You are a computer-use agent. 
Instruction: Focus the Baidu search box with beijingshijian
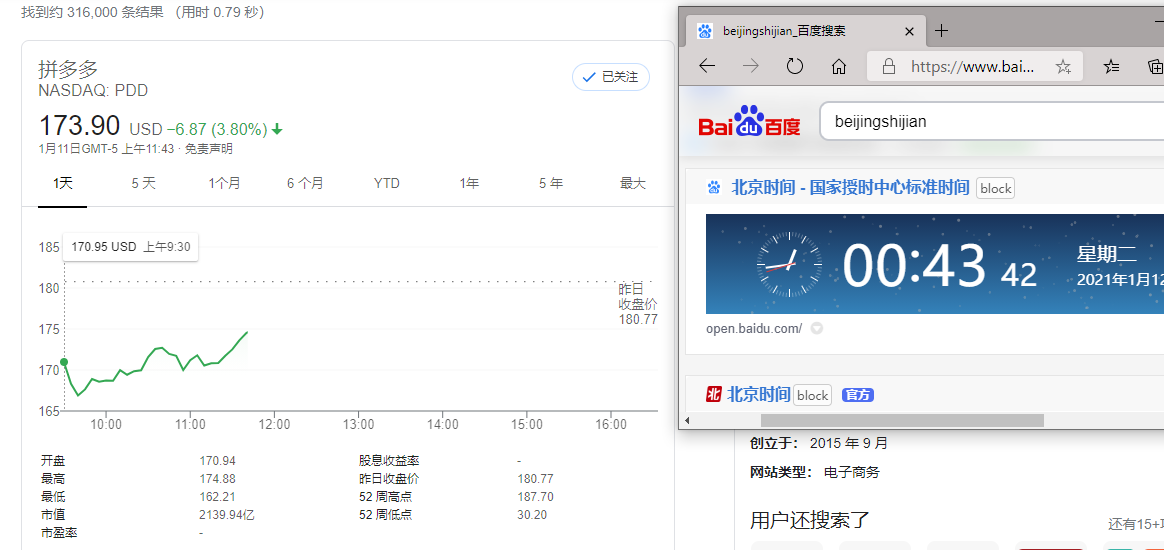coord(991,121)
